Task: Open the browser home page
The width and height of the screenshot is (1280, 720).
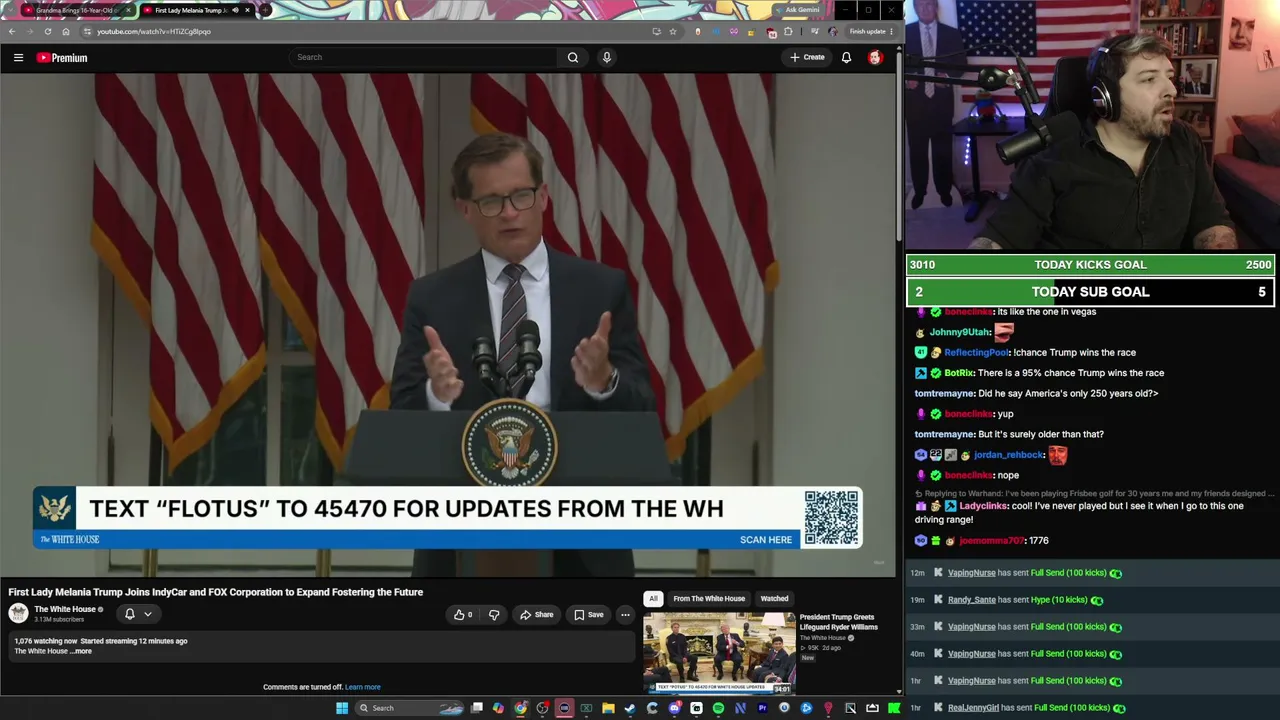Action: pyautogui.click(x=66, y=31)
